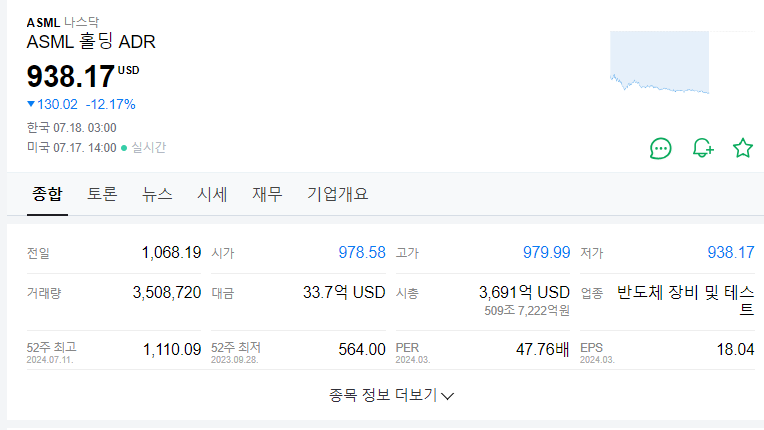Expand 종목 정보 더보기 section
This screenshot has width=764, height=430.
[391, 395]
